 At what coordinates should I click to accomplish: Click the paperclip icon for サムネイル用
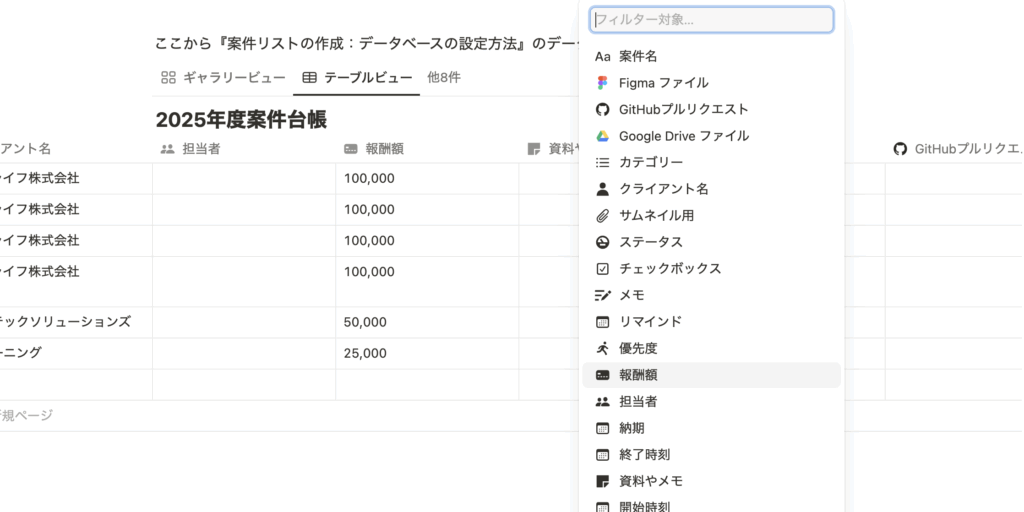(x=602, y=215)
